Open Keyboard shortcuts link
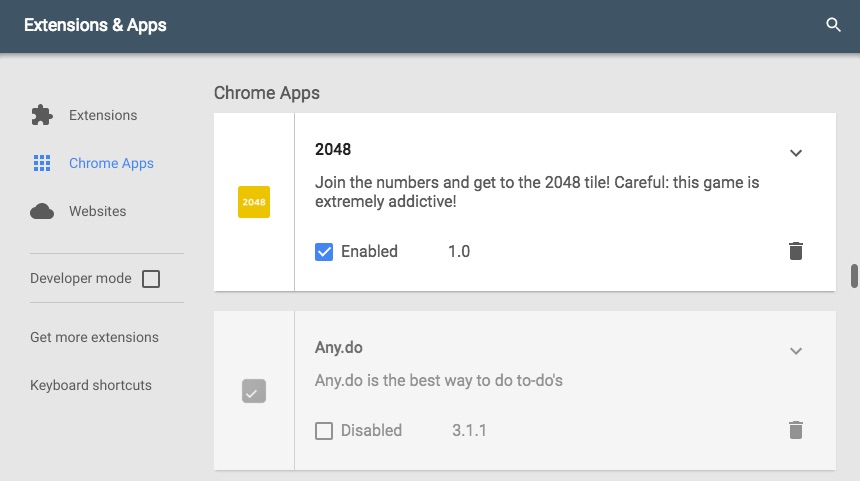This screenshot has width=860, height=481. pyautogui.click(x=91, y=385)
